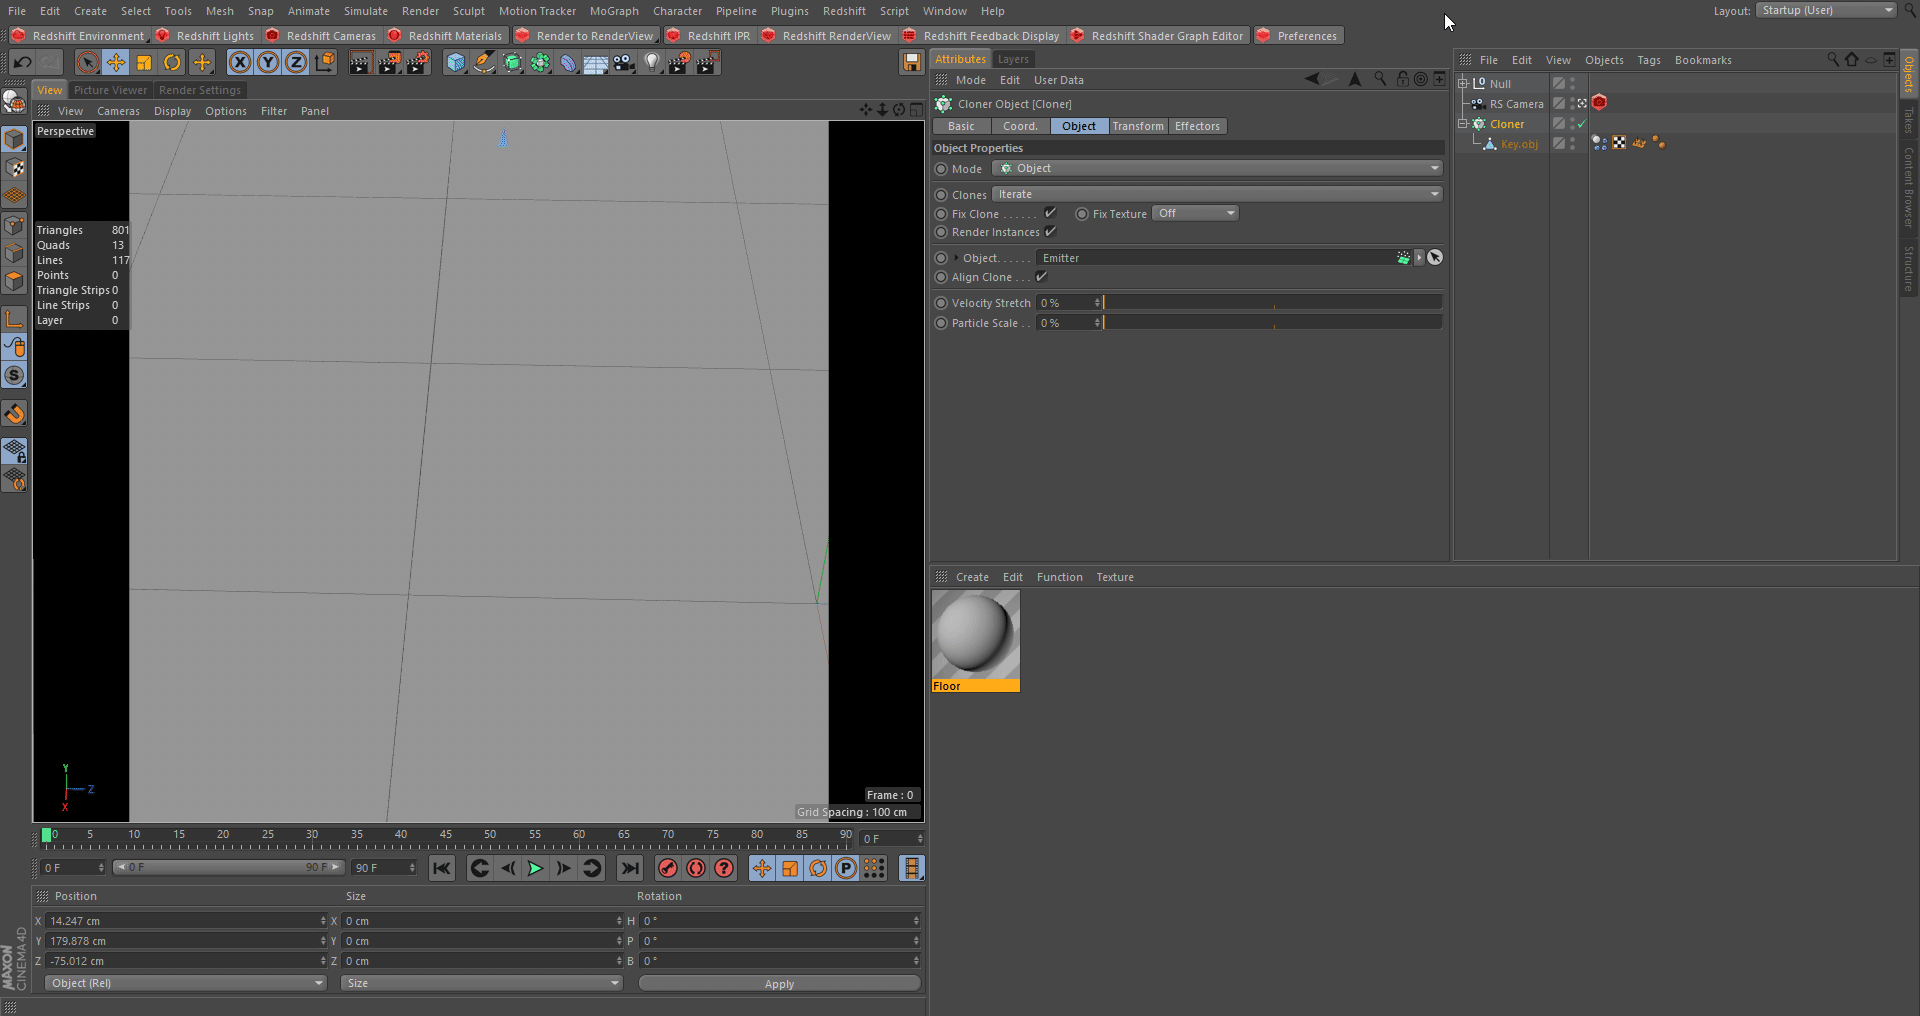Viewport: 1920px width, 1016px height.
Task: Click the camera object icon in toolbar
Action: [x=624, y=63]
